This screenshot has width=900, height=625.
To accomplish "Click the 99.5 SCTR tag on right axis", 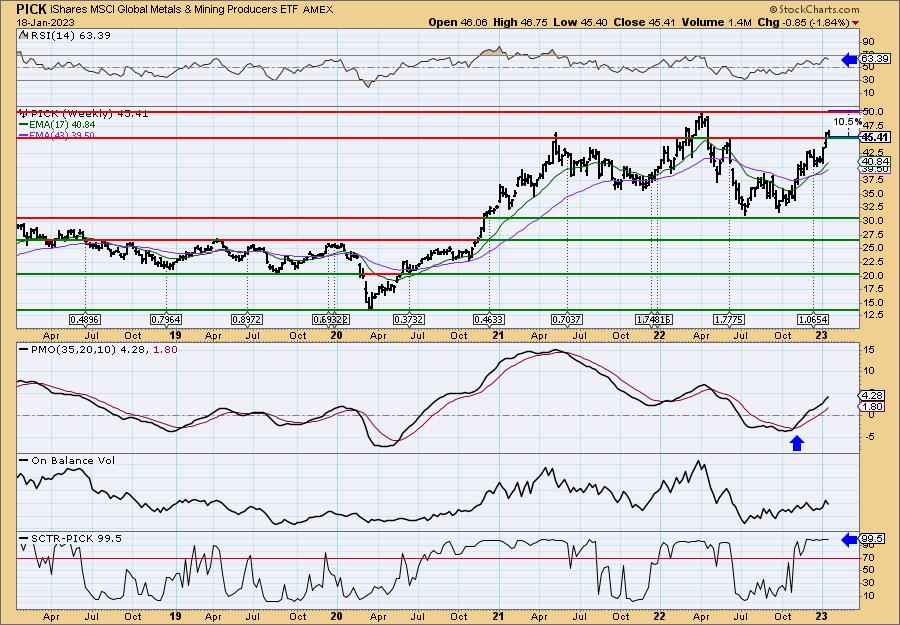I will (872, 539).
